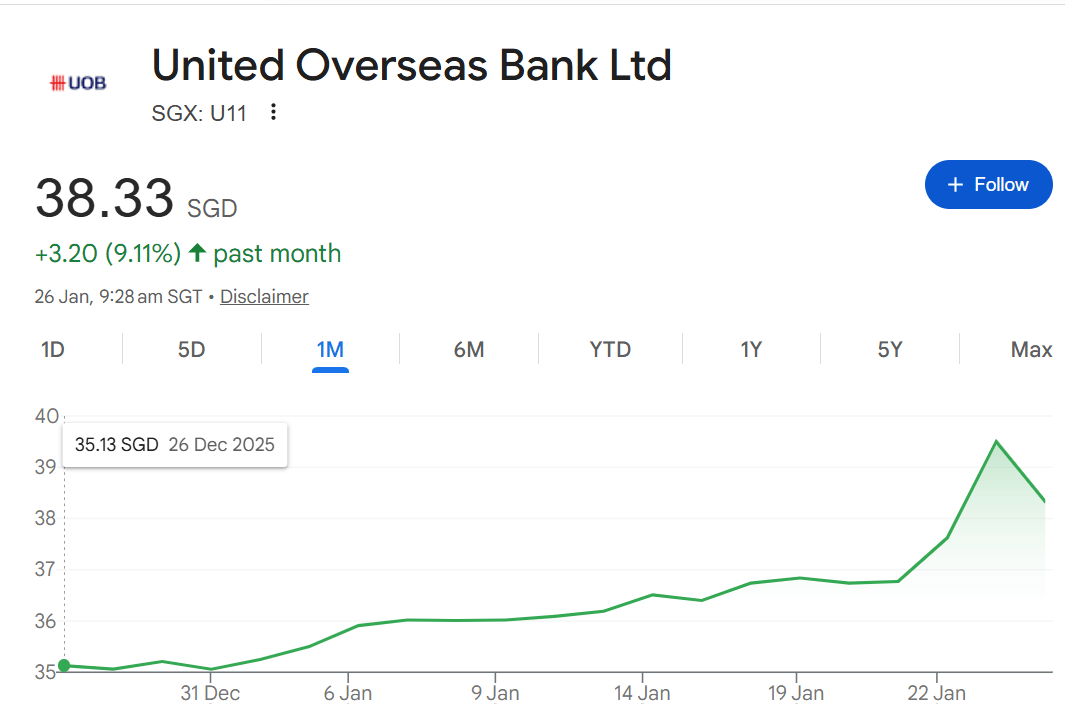
Task: Click the plus icon on Follow
Action: coord(955,185)
